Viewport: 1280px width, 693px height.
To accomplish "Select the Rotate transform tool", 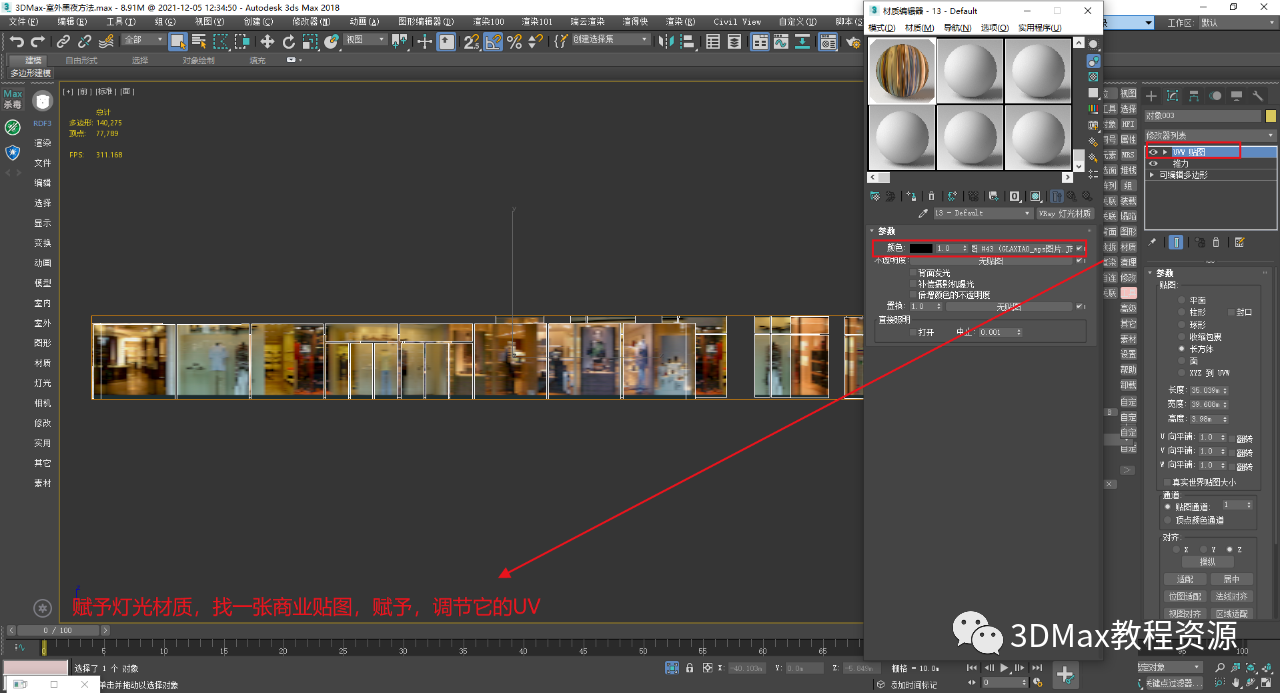I will pos(289,41).
